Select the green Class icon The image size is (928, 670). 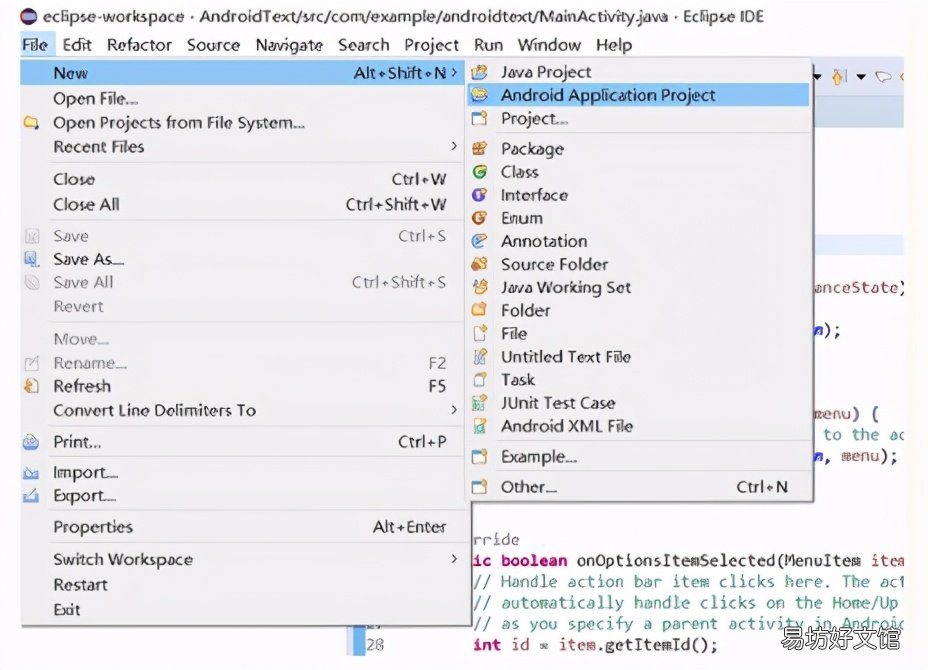(479, 172)
